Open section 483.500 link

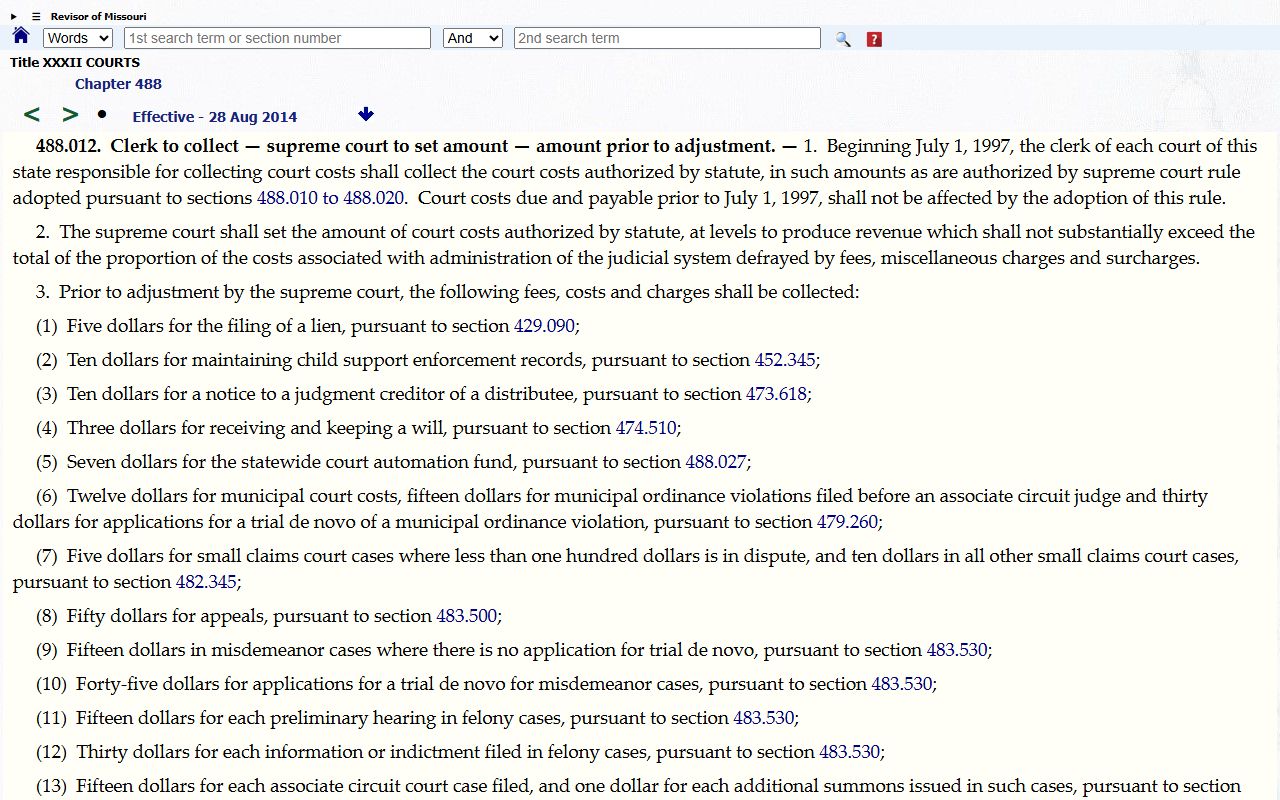467,616
